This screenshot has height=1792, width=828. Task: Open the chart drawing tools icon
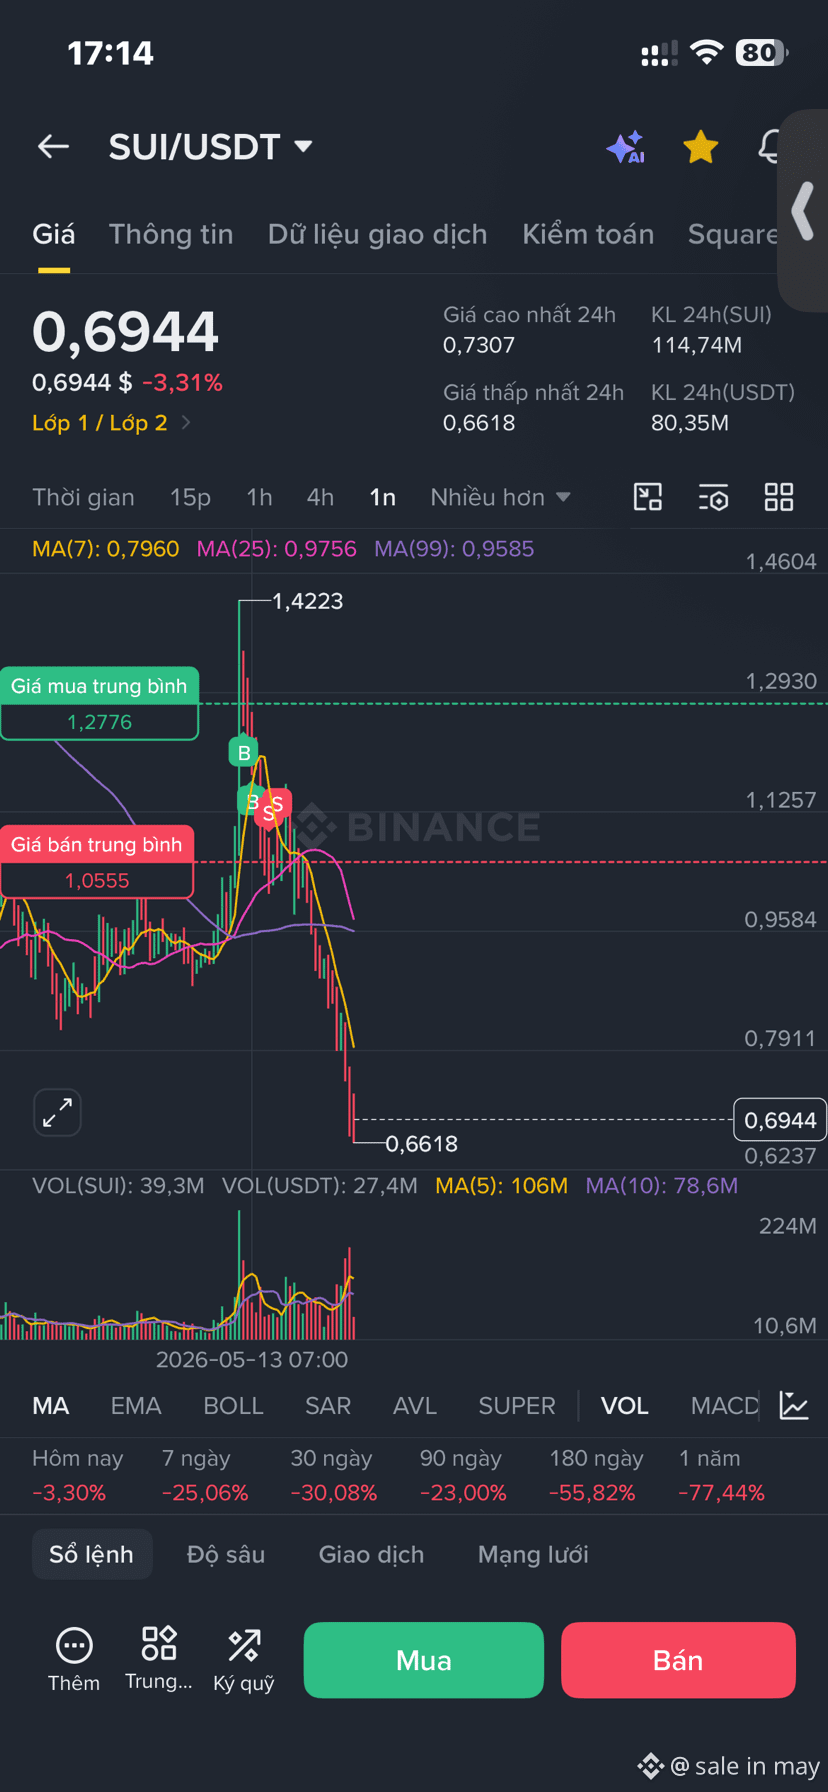(648, 497)
